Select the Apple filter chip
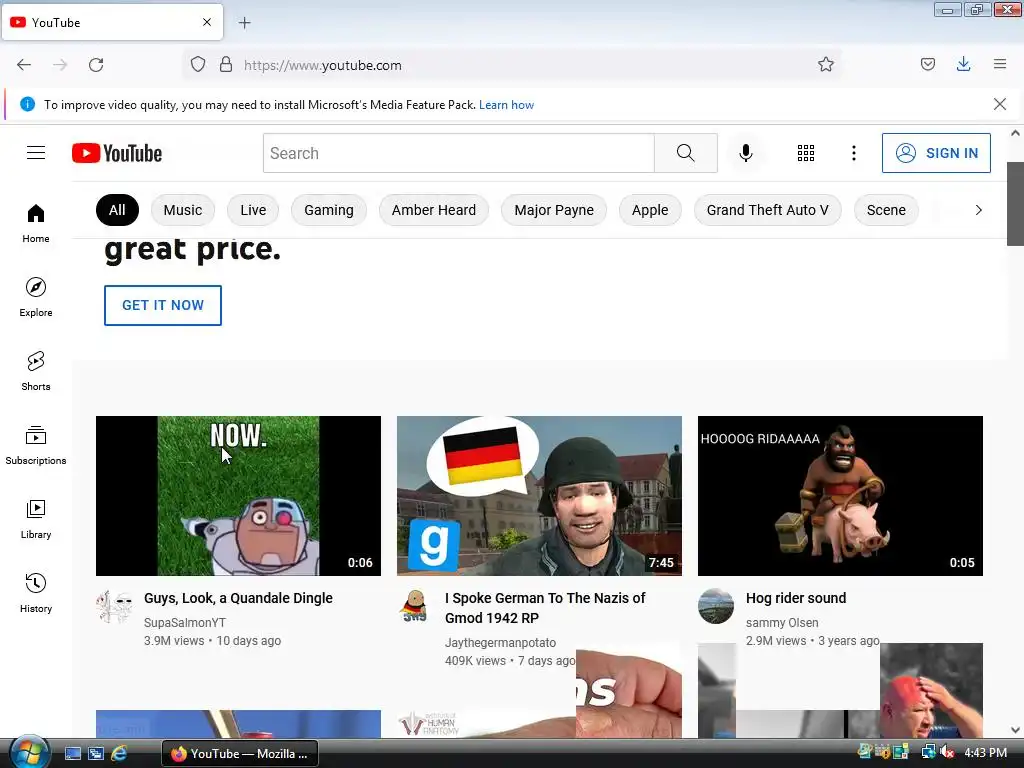 tap(650, 210)
